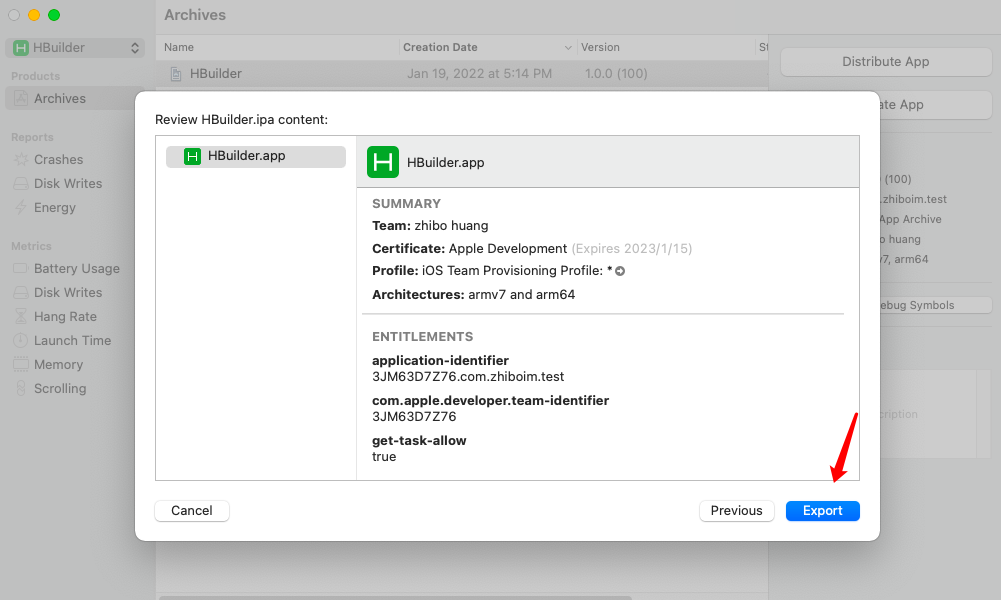Sort archives by Creation Date column chevron
The image size is (1001, 600).
568,48
